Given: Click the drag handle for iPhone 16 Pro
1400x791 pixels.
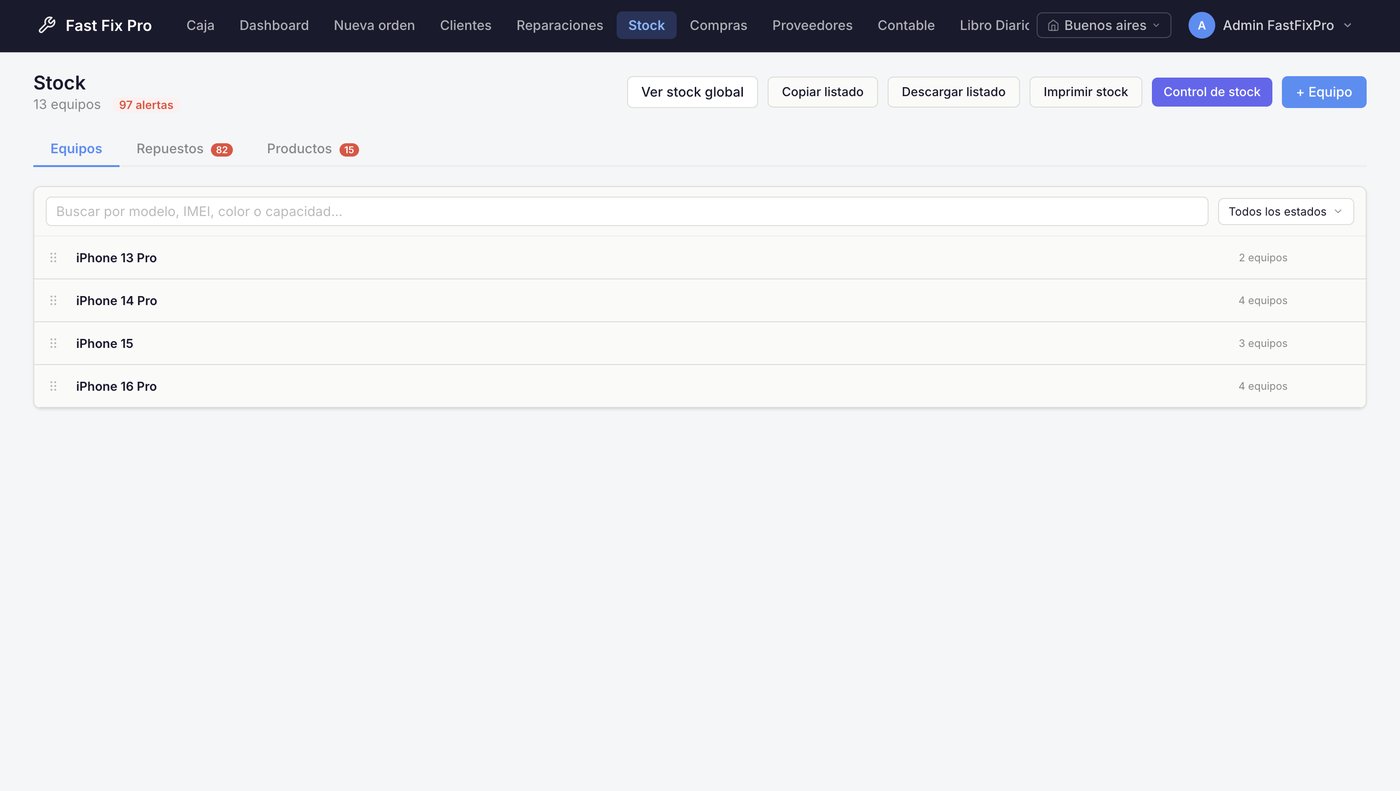Looking at the screenshot, I should click(53, 387).
